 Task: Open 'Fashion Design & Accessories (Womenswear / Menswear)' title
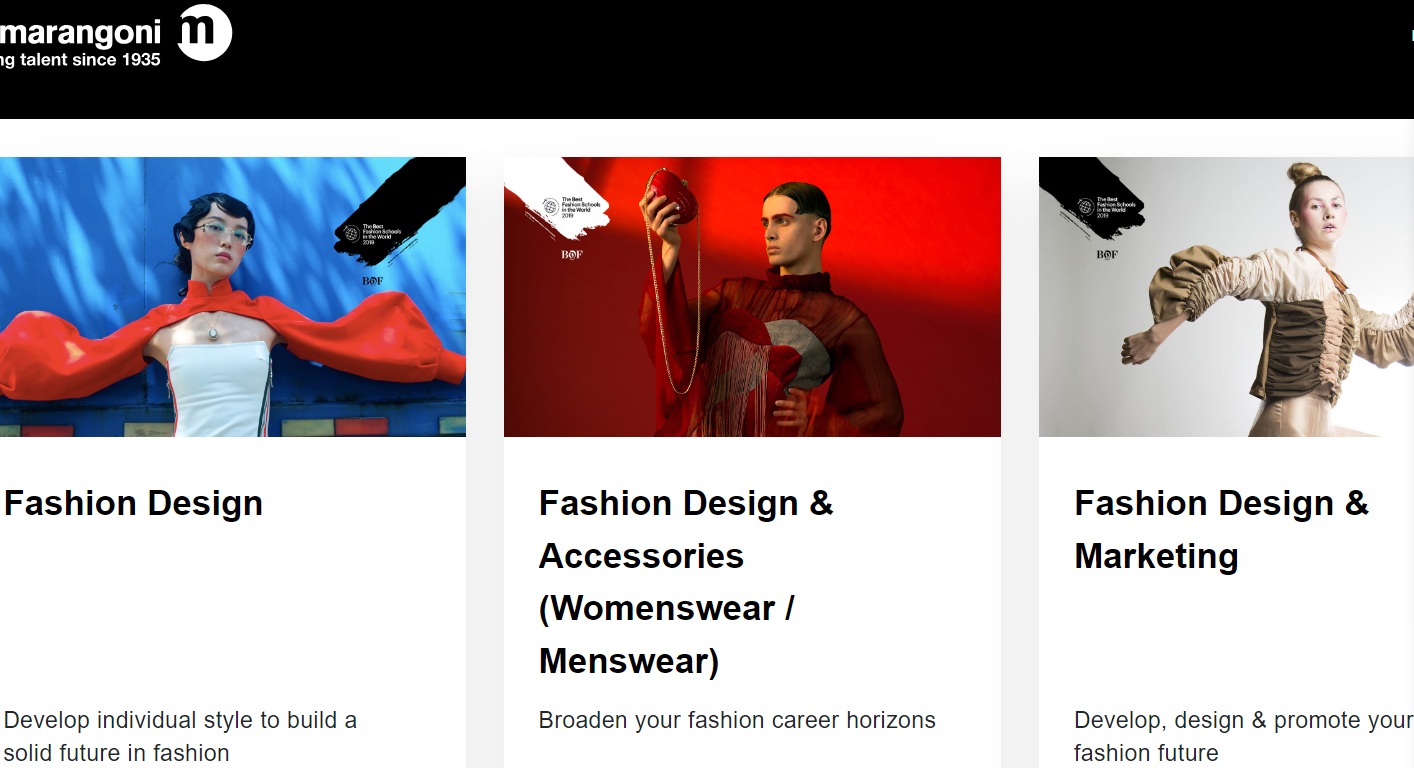pos(686,582)
